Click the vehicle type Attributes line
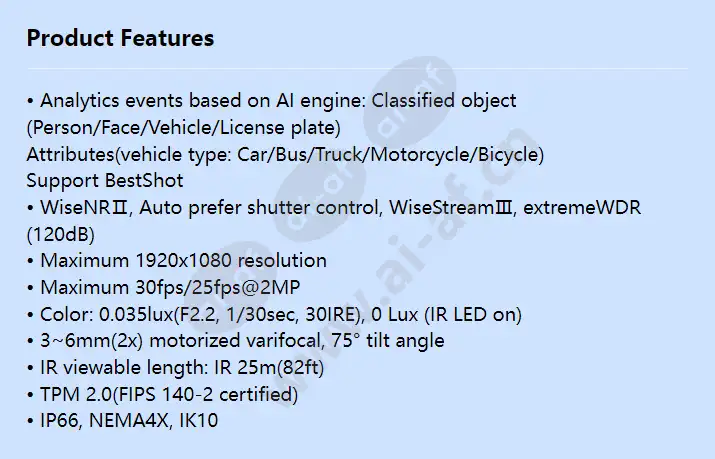This screenshot has width=715, height=459. (x=285, y=154)
